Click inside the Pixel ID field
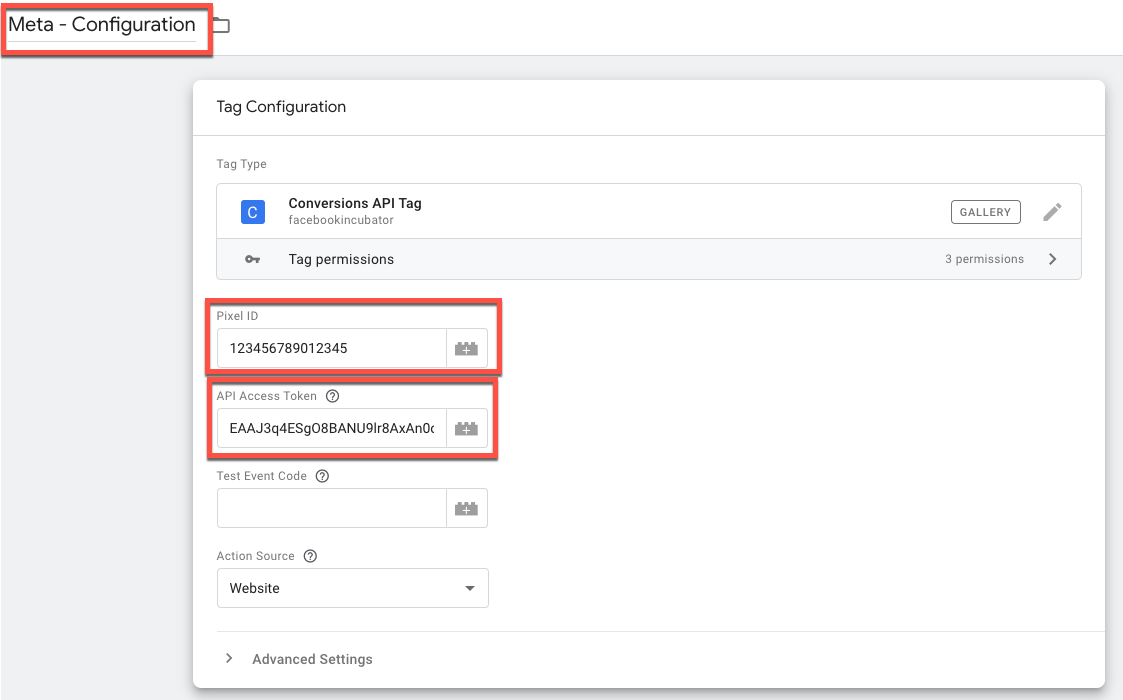Image resolution: width=1123 pixels, height=700 pixels. [332, 348]
